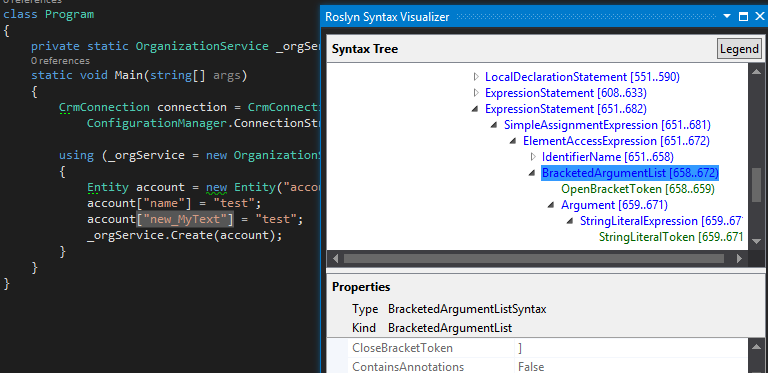Select ContainsAnnotations property row
This screenshot has height=373, width=768.
tap(537, 367)
